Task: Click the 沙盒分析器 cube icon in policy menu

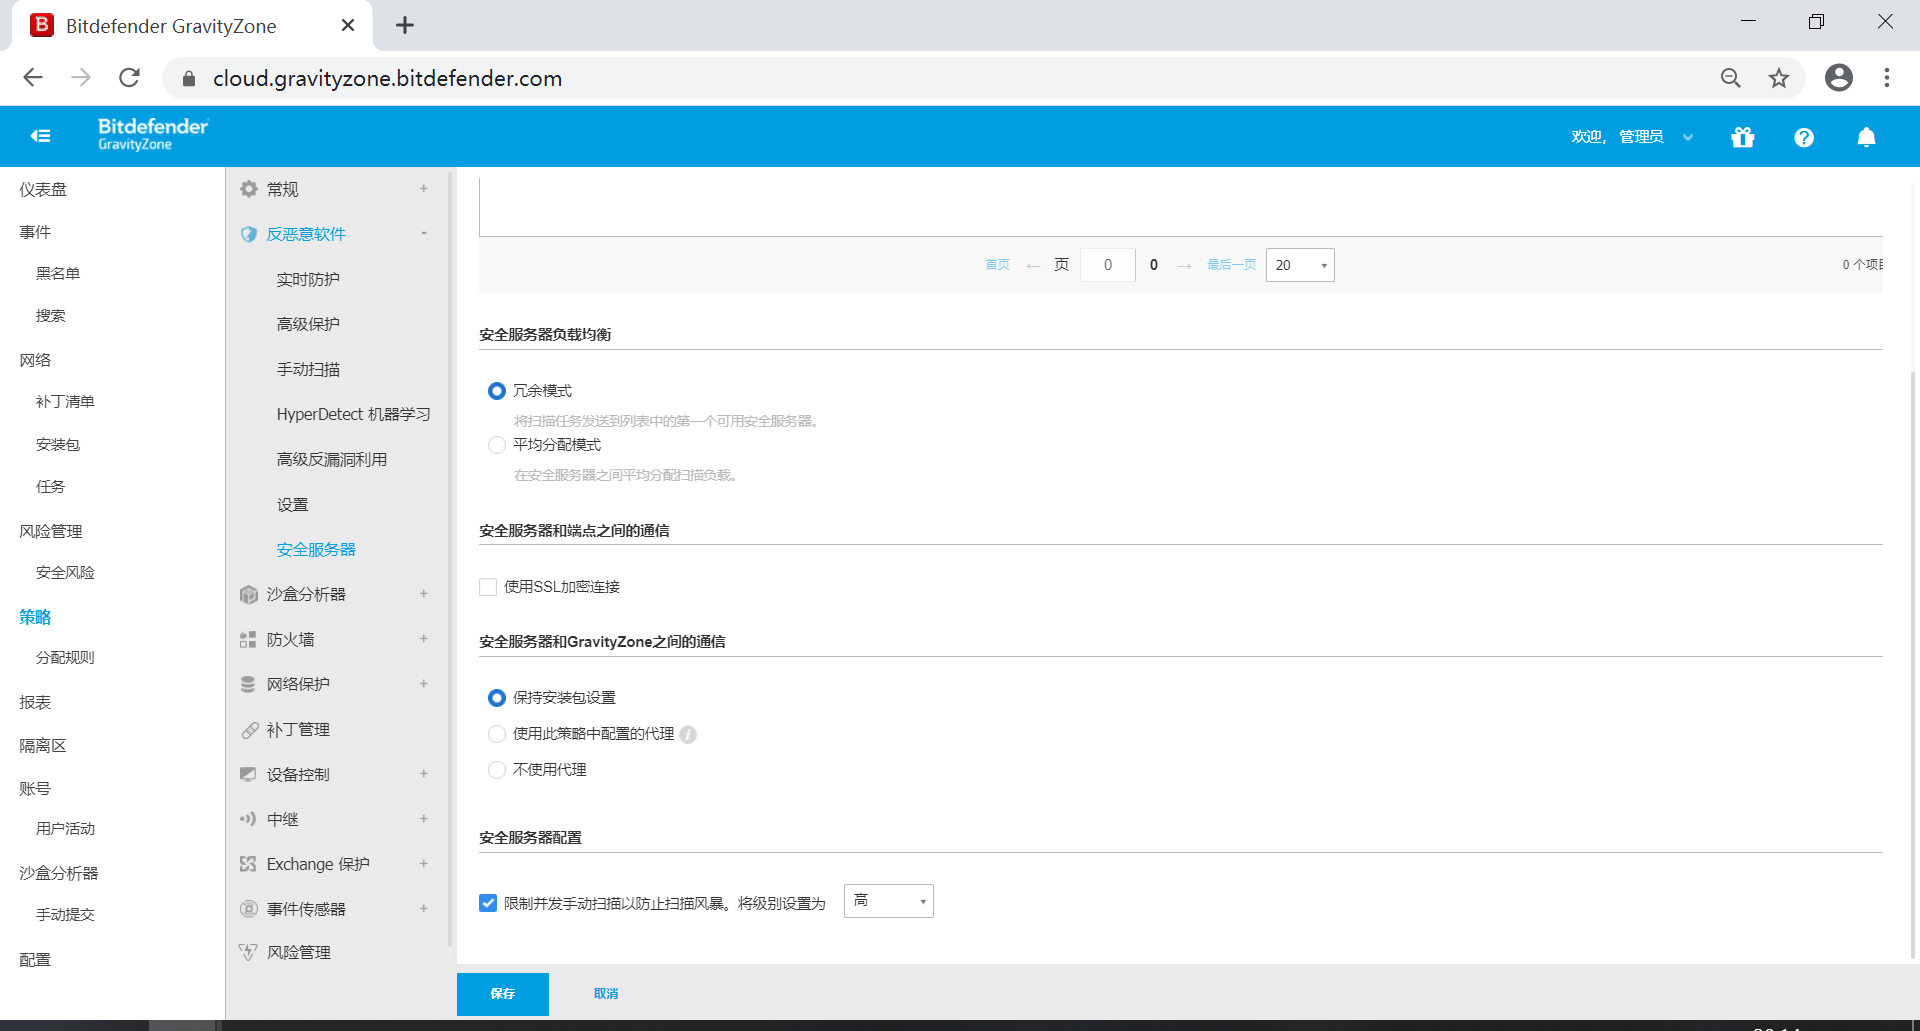Action: [x=249, y=594]
